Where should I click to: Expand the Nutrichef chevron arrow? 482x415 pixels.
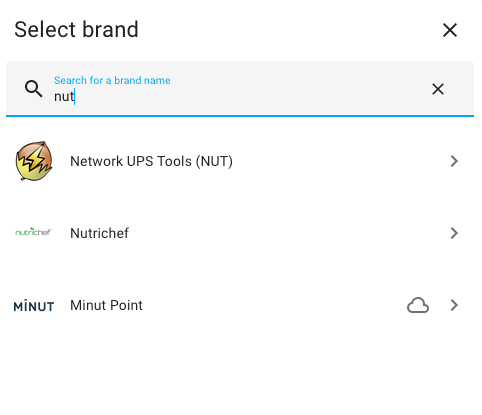coord(454,233)
